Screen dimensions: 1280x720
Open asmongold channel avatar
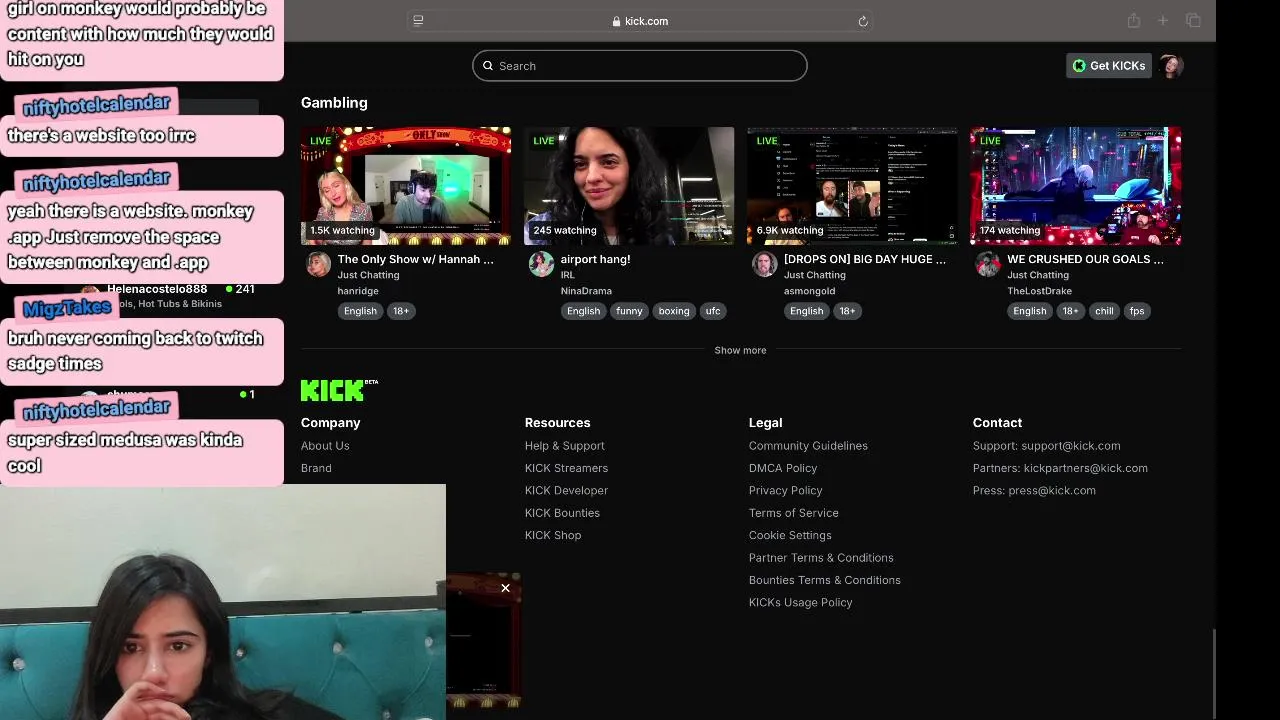tap(764, 264)
